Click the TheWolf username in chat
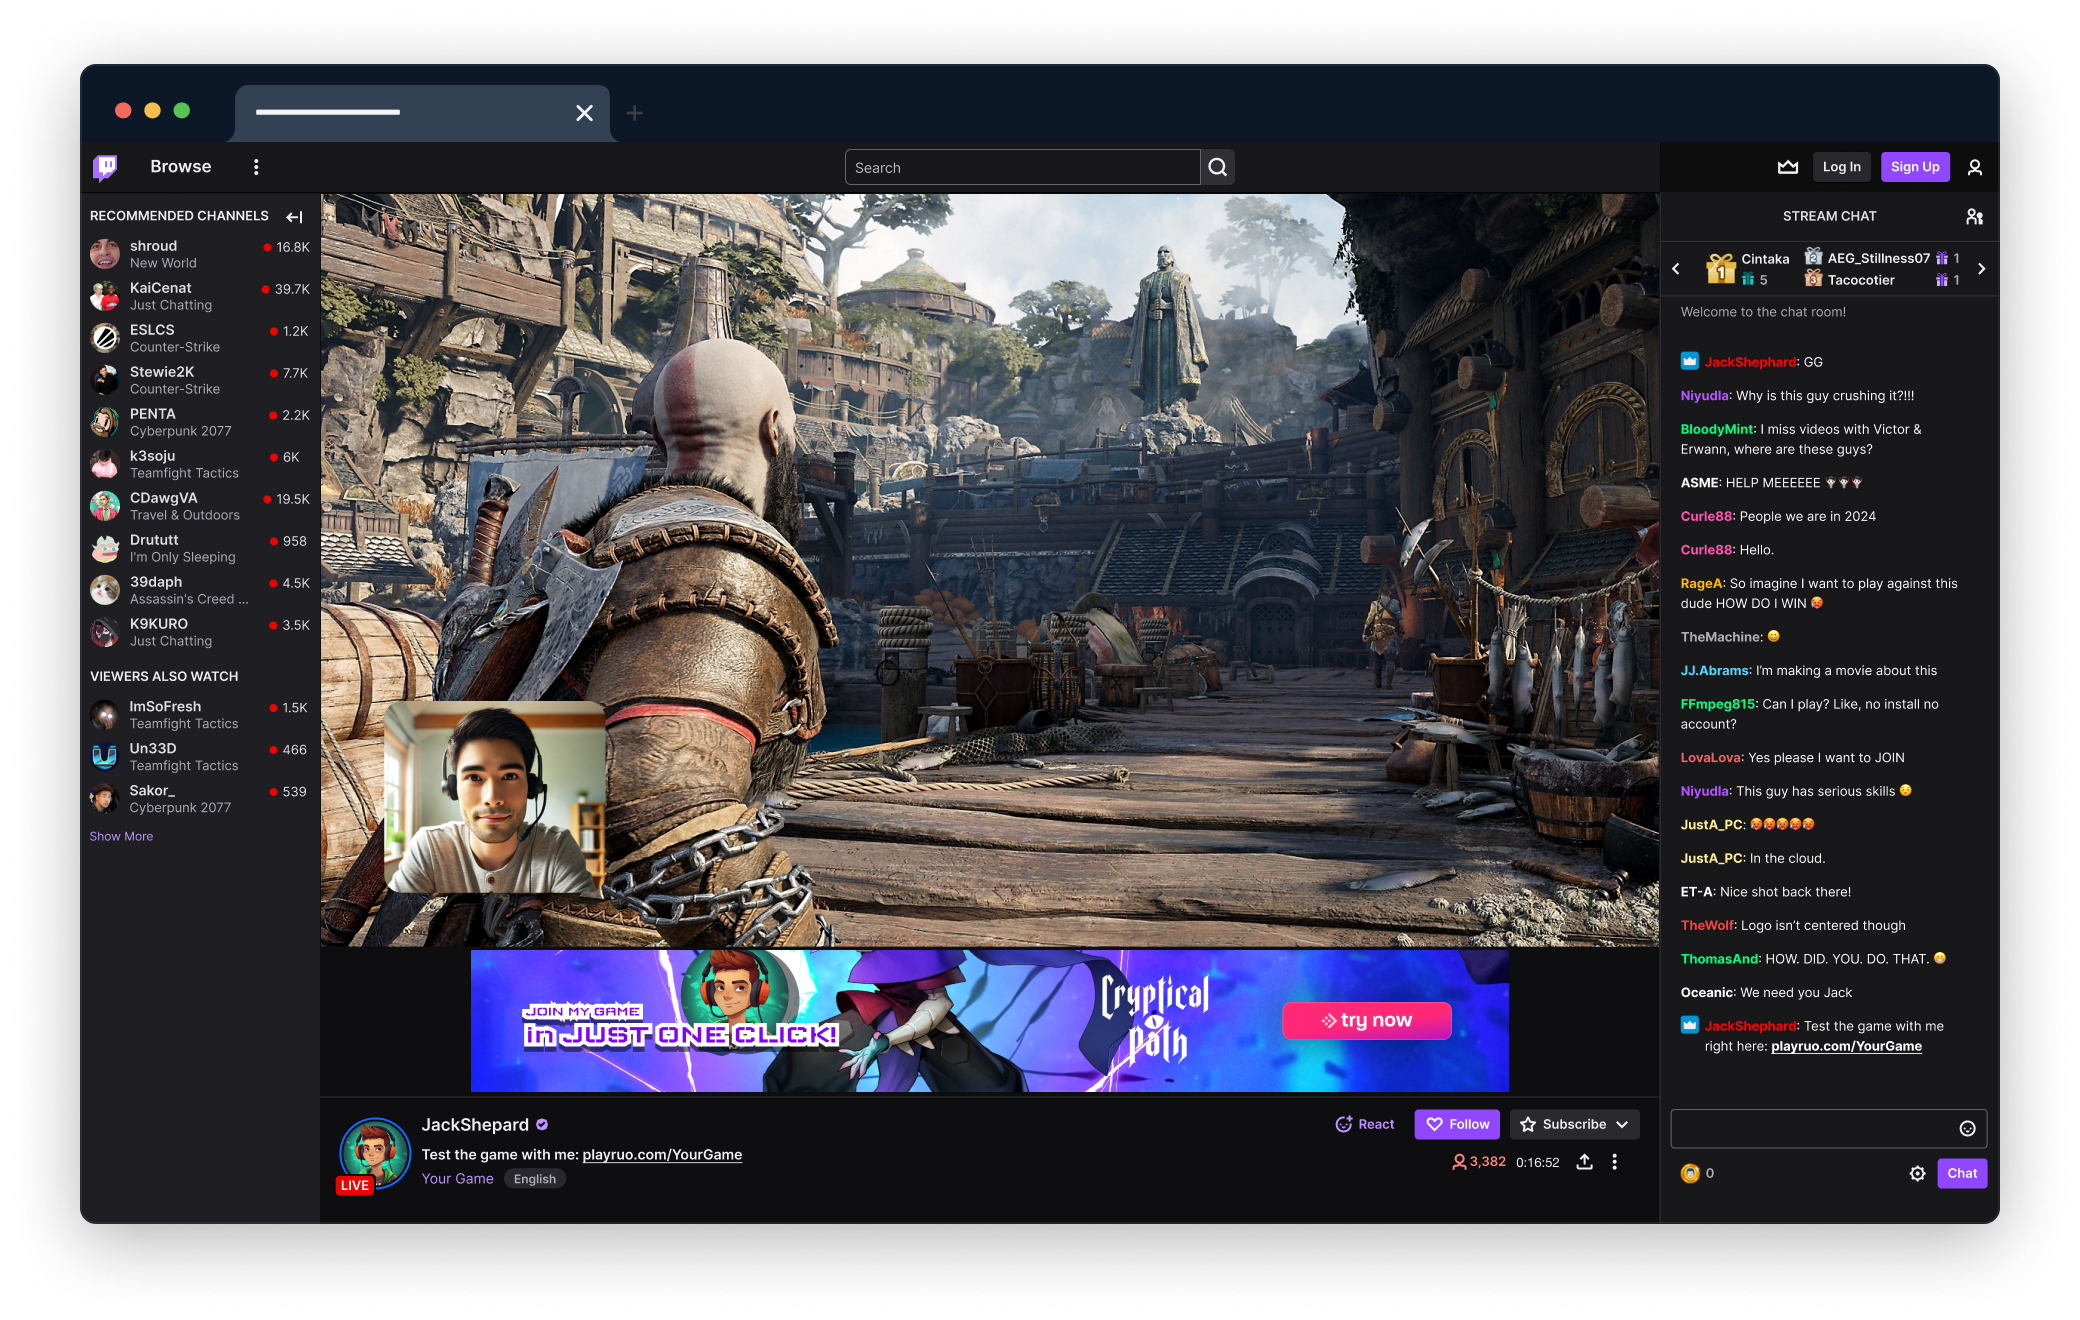The image size is (2080, 1320). (x=1707, y=926)
